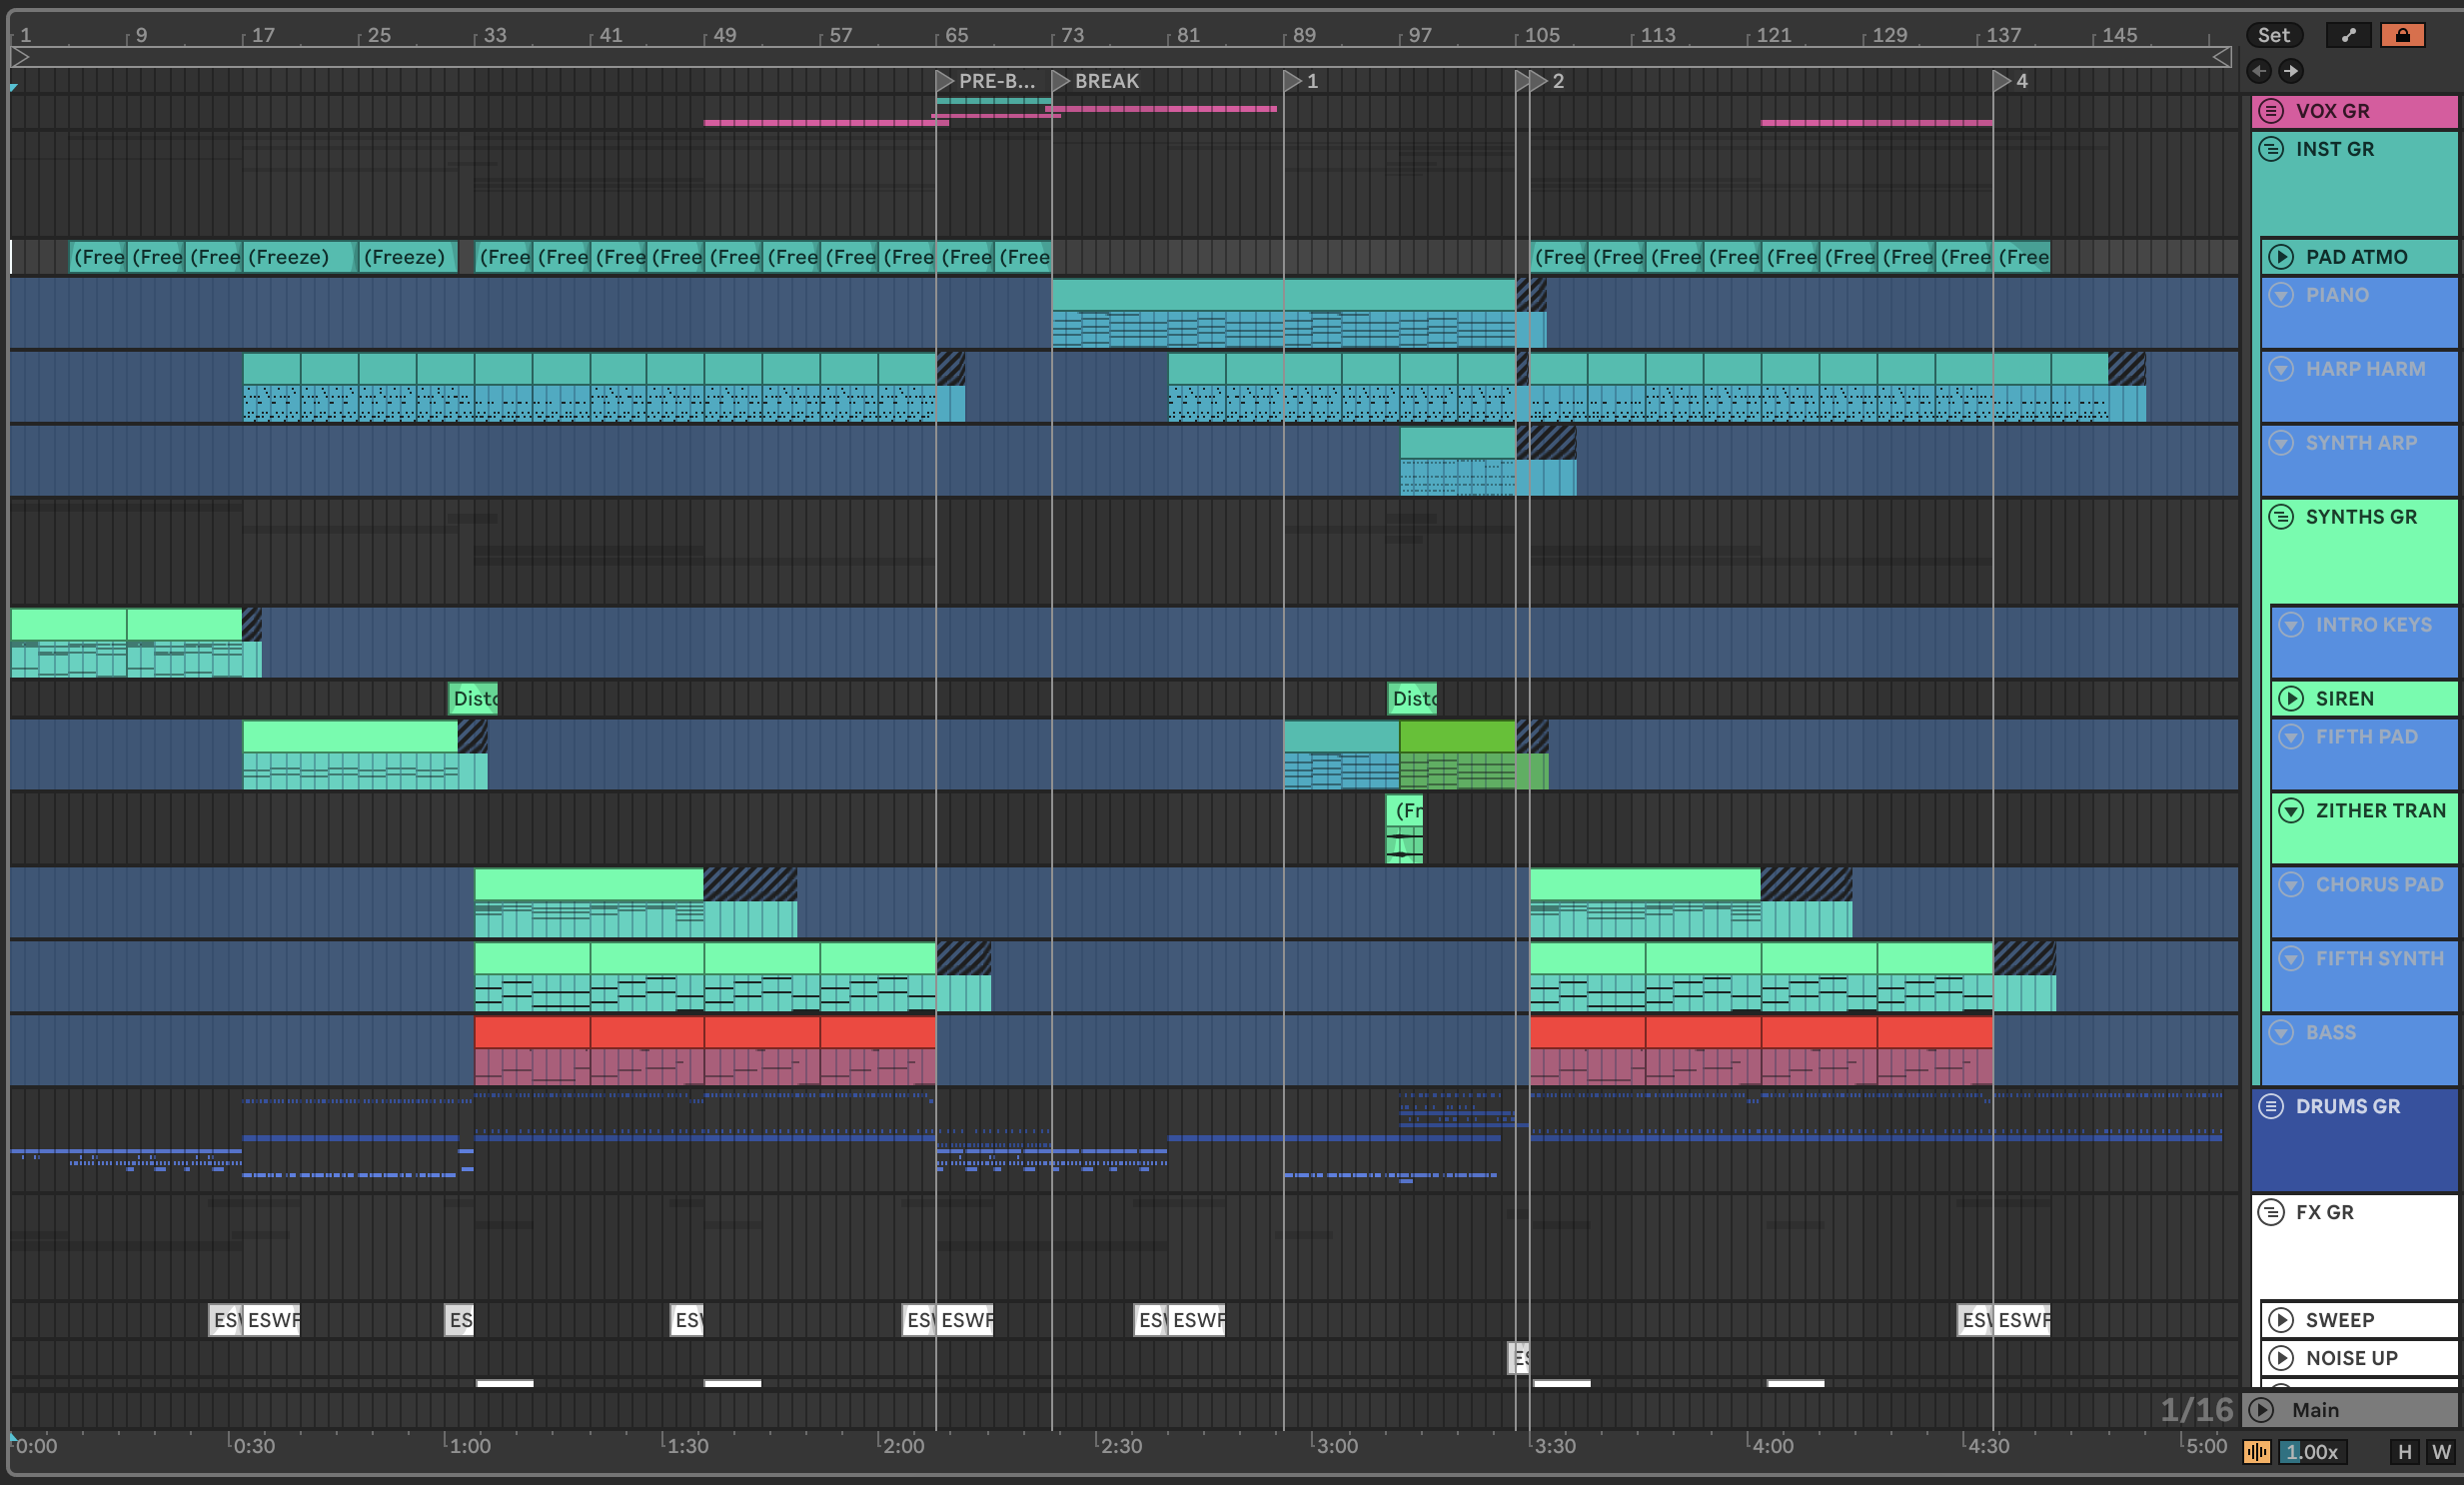Viewport: 2464px width, 1485px height.
Task: Unfold the SIREN track arrow
Action: pos(2291,698)
